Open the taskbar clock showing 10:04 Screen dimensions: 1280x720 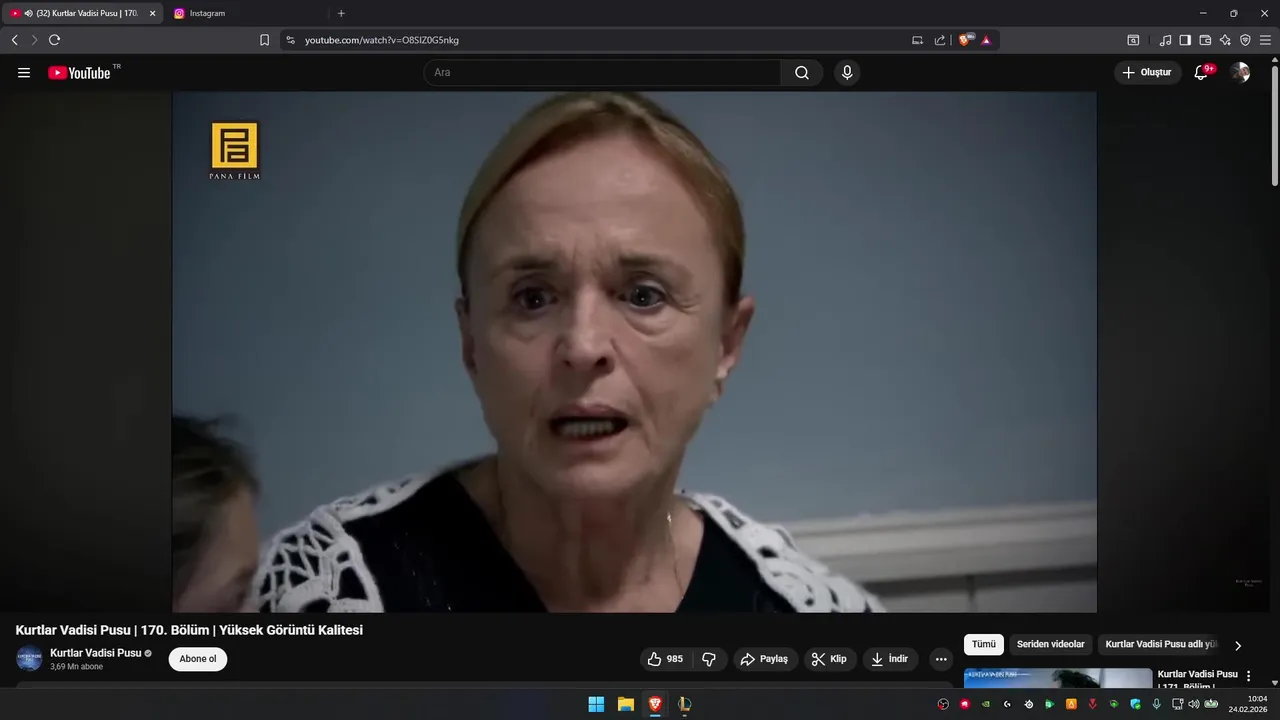[1248, 704]
